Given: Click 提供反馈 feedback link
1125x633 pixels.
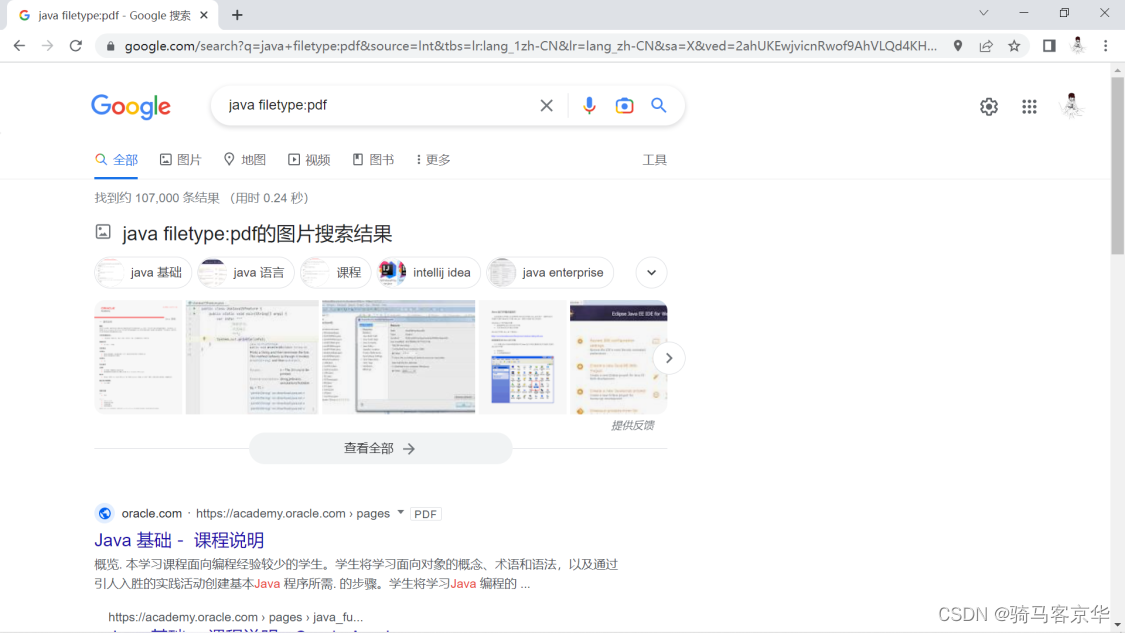Looking at the screenshot, I should (x=632, y=426).
